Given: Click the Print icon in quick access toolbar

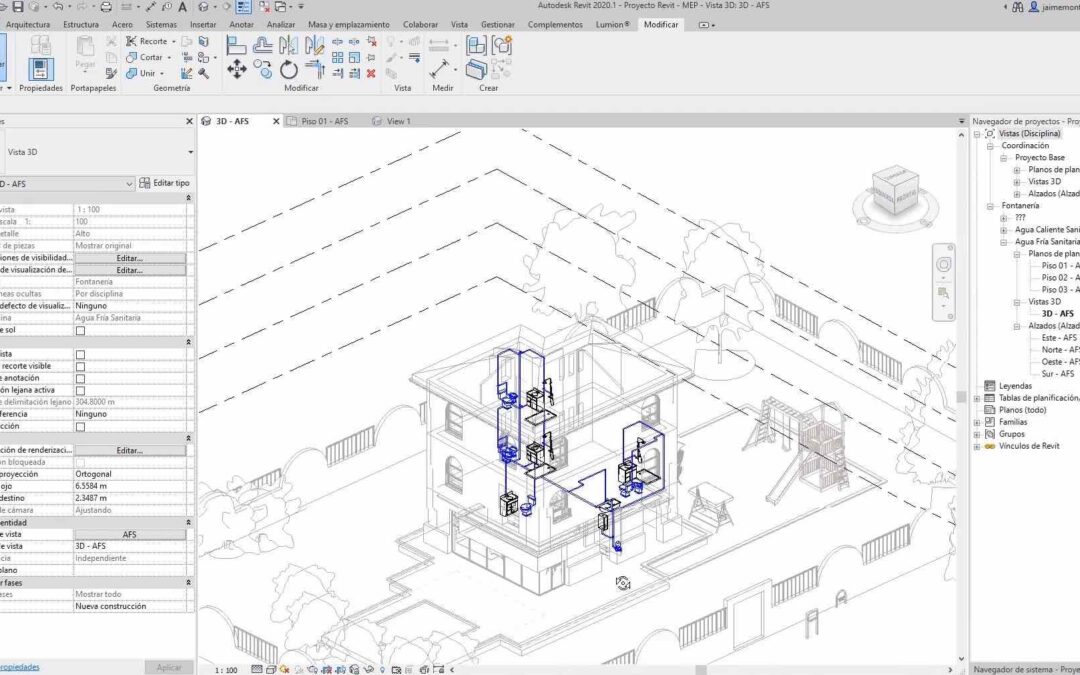Looking at the screenshot, I should (105, 6).
